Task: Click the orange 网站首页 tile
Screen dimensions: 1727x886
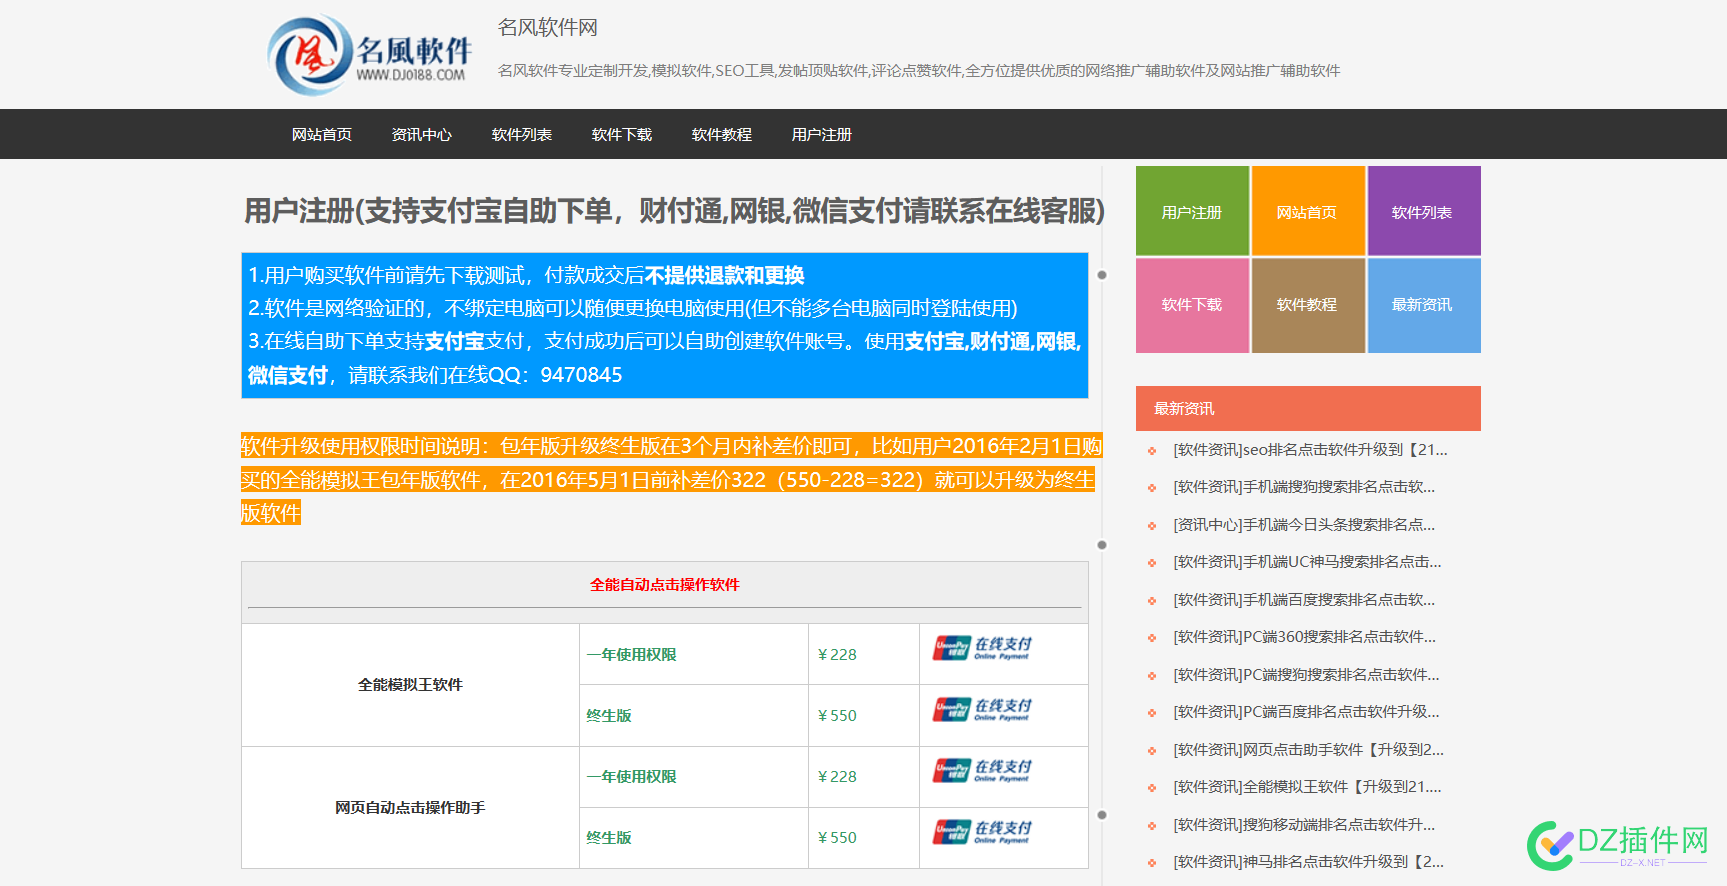Action: coord(1308,211)
